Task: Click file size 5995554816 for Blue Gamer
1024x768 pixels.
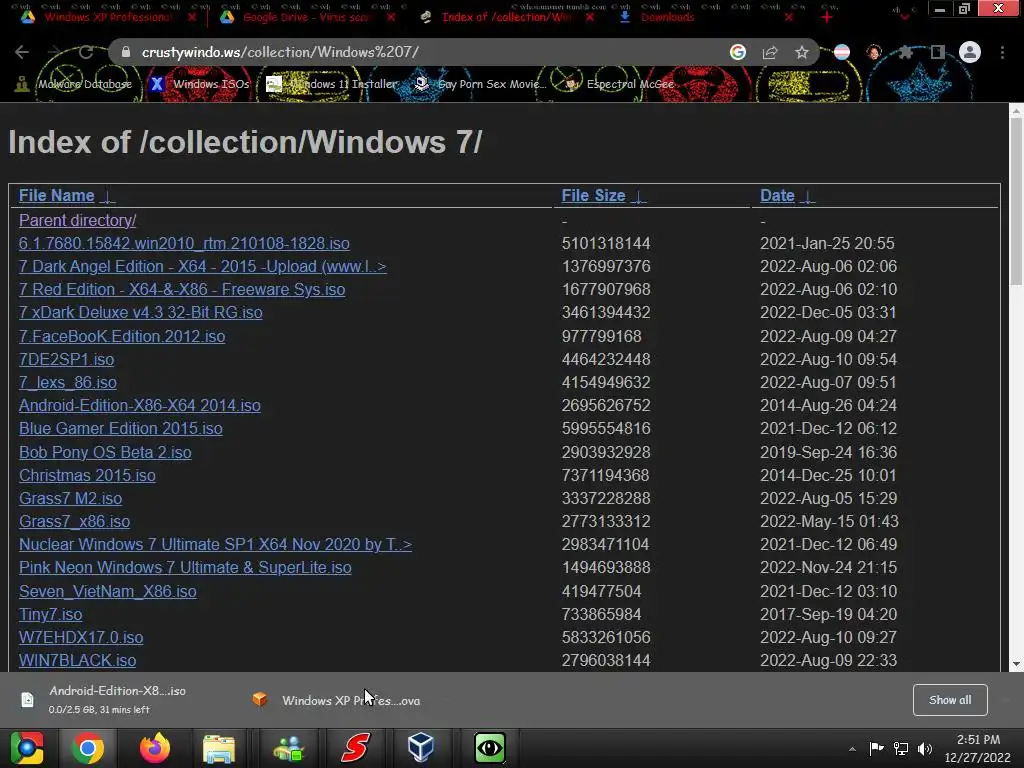Action: [606, 428]
